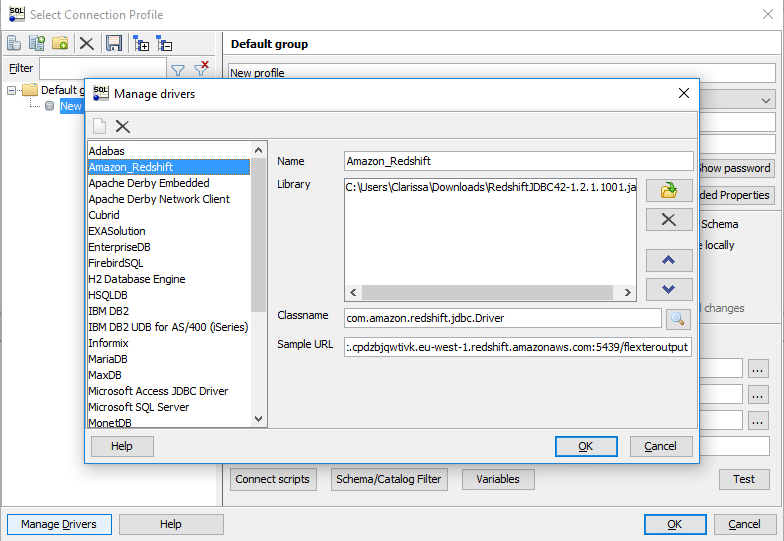Search for driver classname in library
The image size is (784, 541).
[x=678, y=318]
